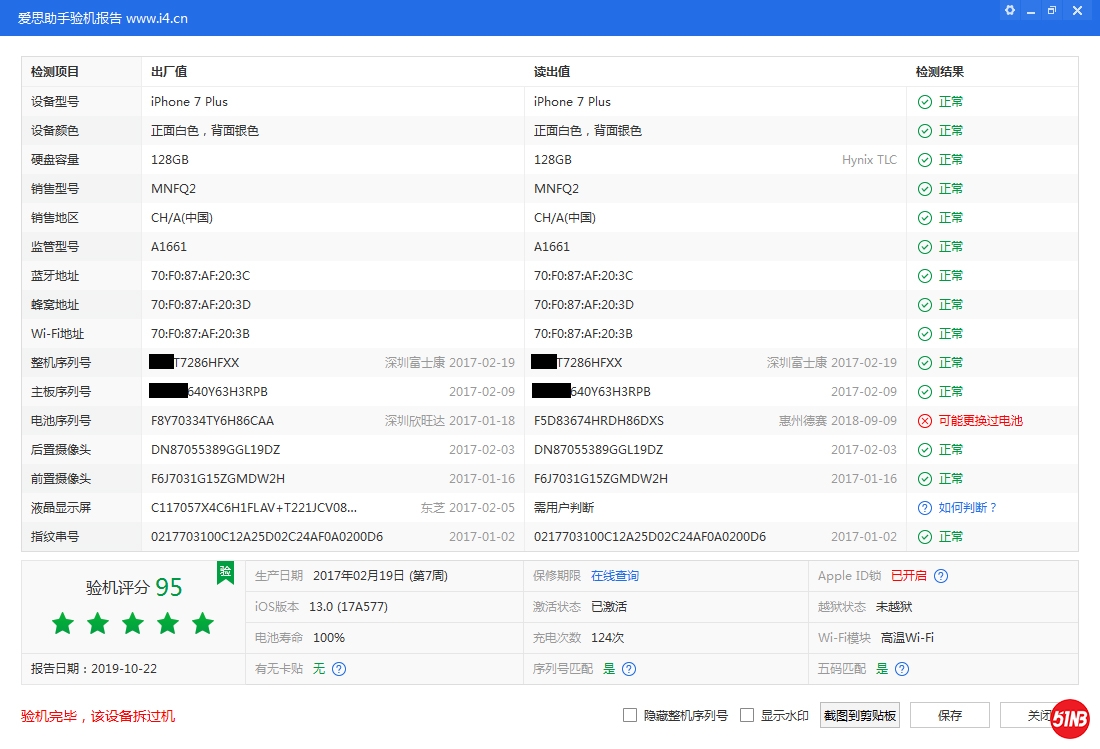The width and height of the screenshot is (1100, 749).
Task: Open 在线查询 warranty link
Action: pos(614,576)
